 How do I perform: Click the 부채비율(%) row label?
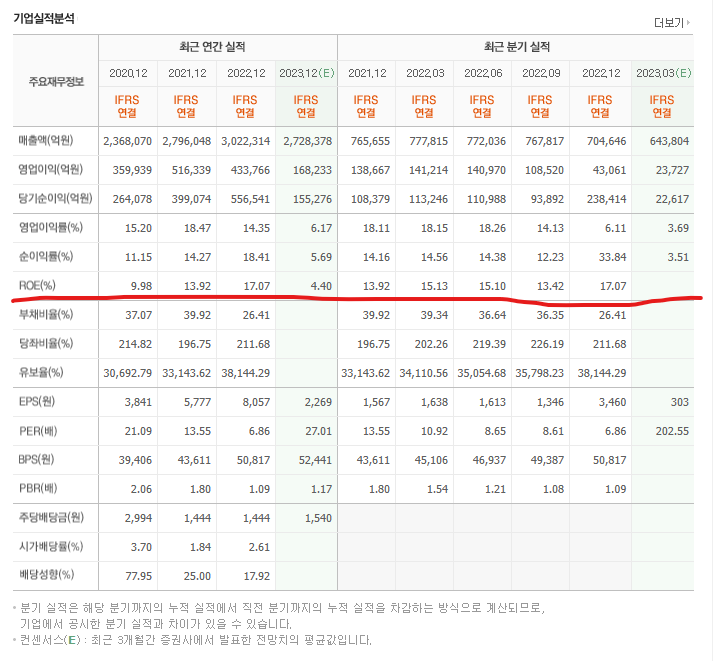click(x=46, y=315)
